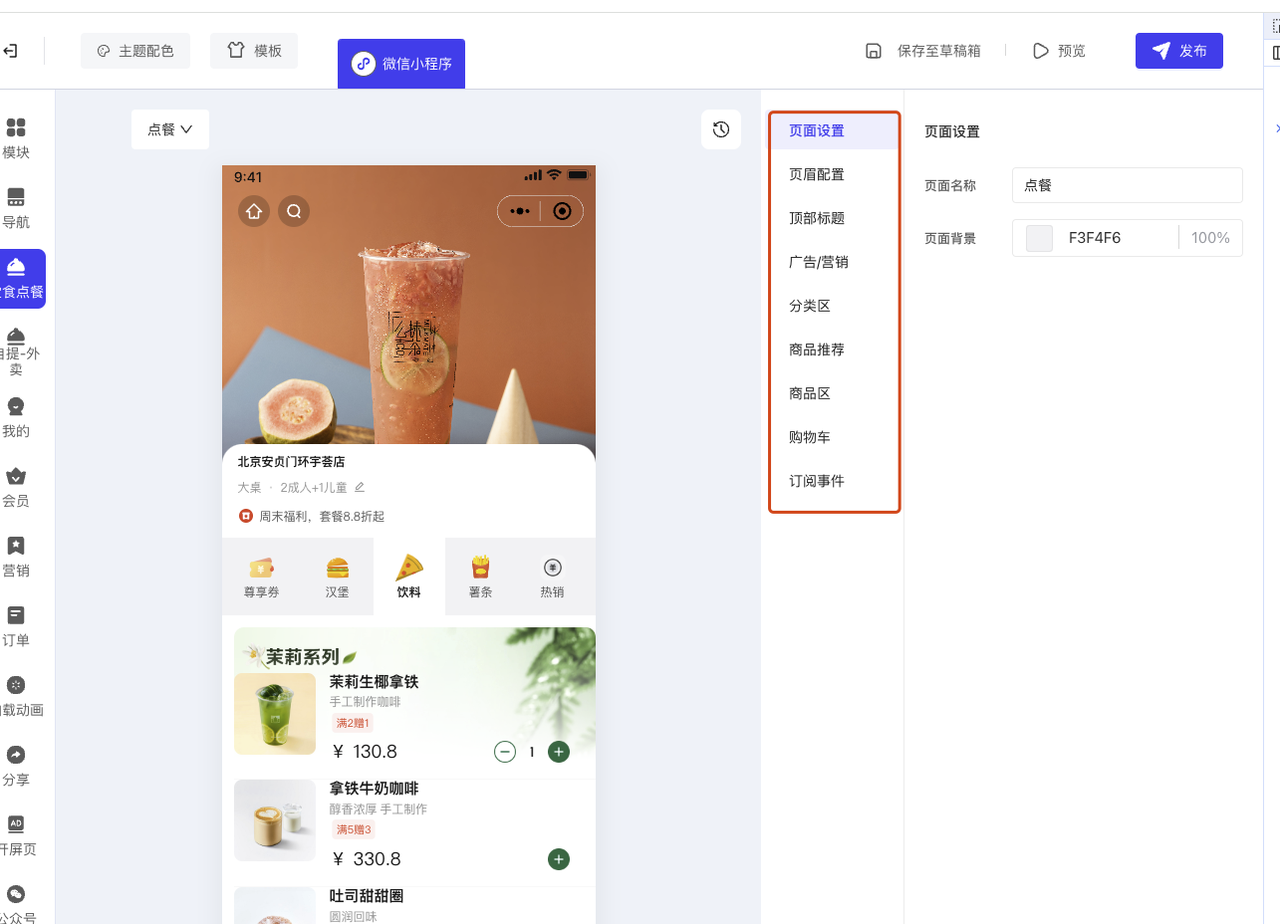Open the 点餐 page dropdown
Screen dimensions: 1280x924
pos(170,129)
